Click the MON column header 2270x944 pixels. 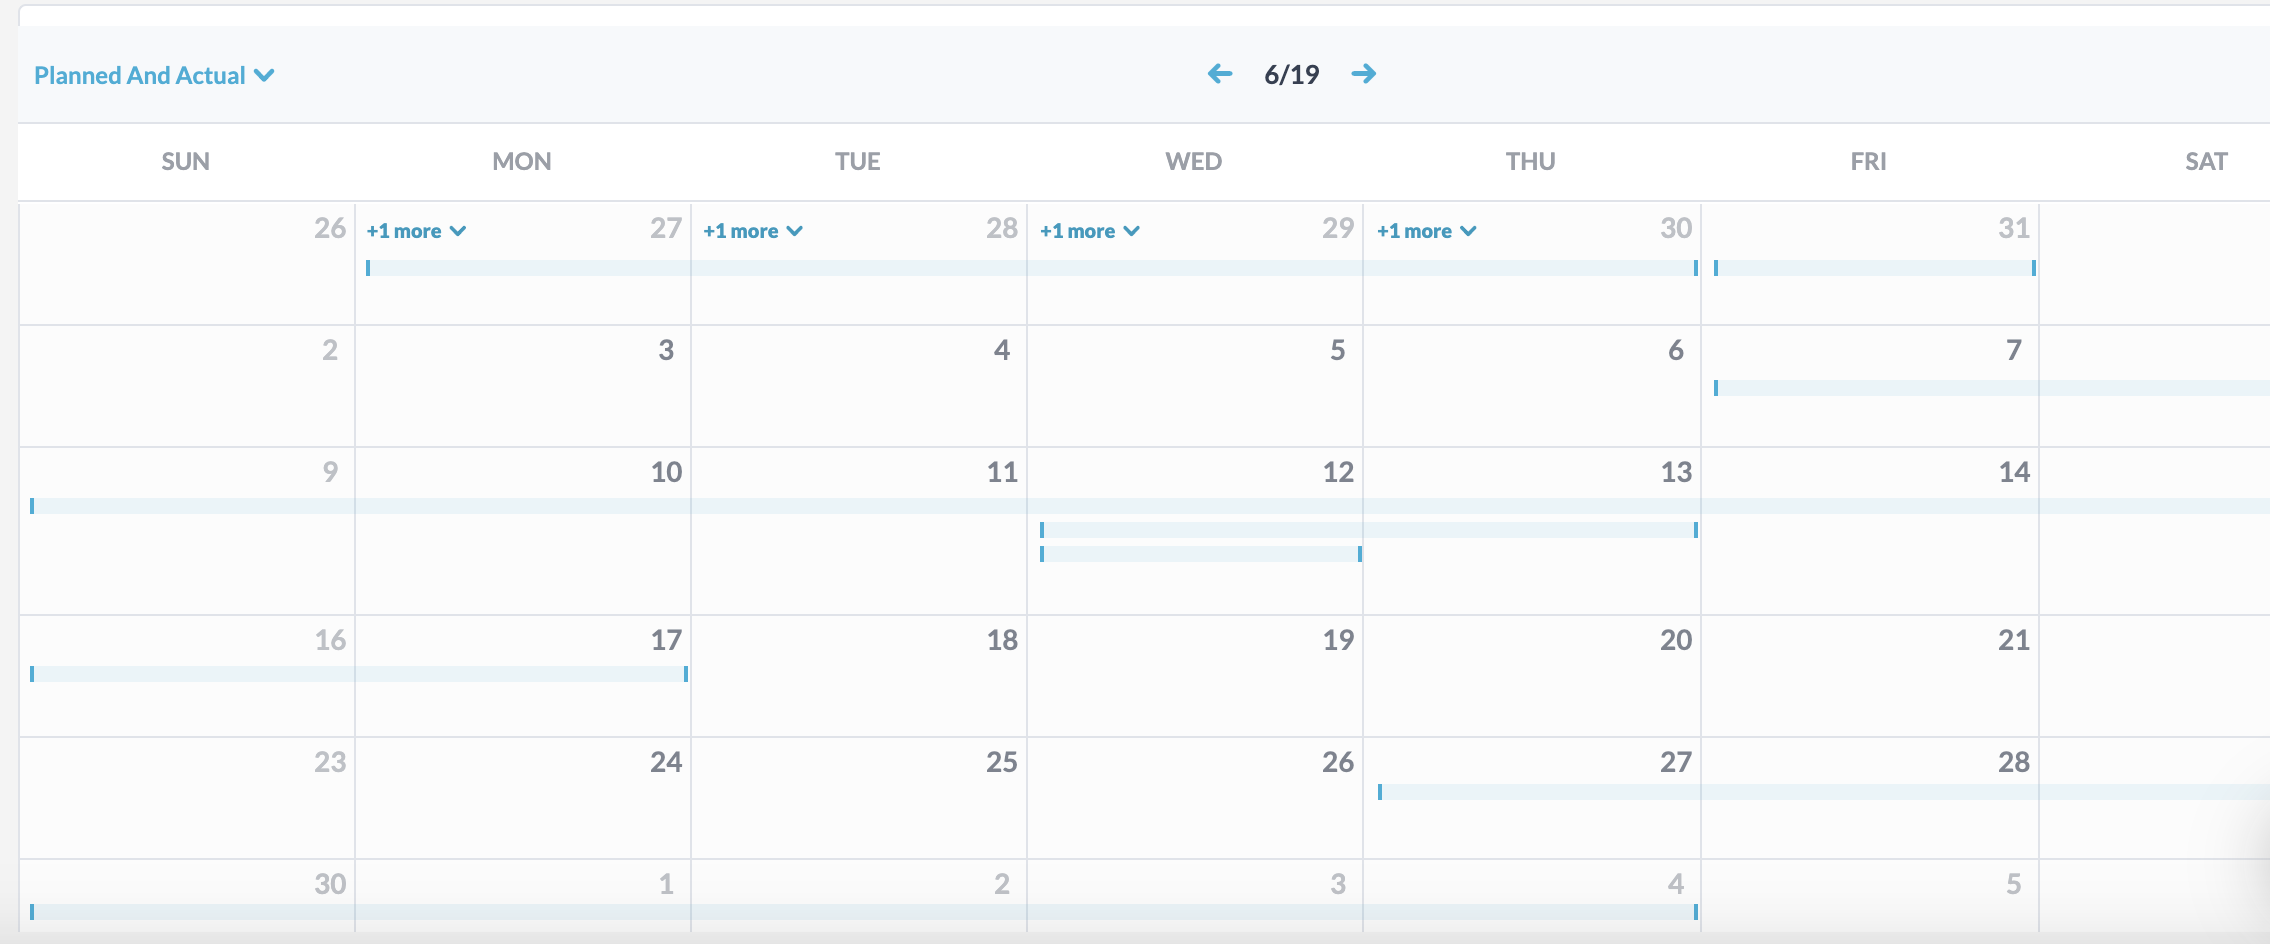coord(522,162)
